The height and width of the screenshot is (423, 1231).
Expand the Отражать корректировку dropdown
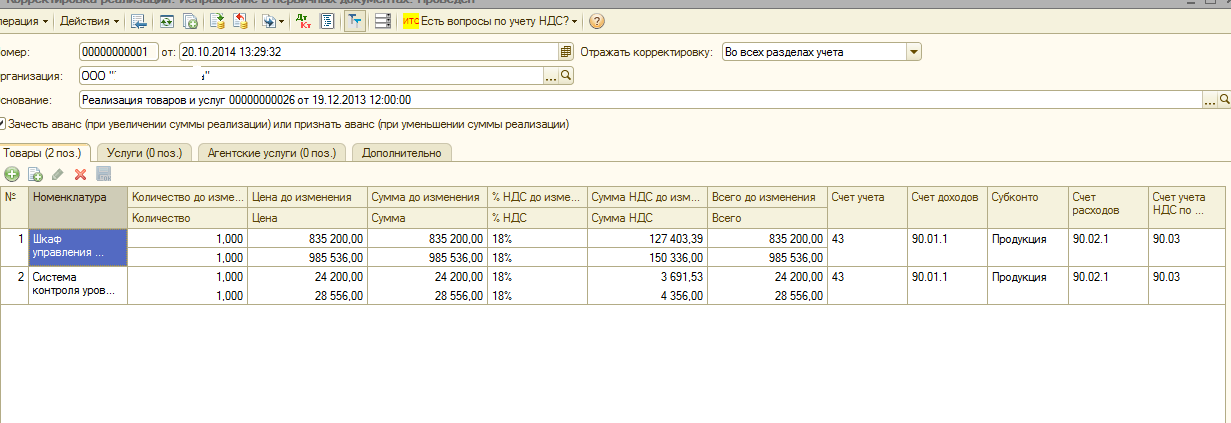[913, 52]
